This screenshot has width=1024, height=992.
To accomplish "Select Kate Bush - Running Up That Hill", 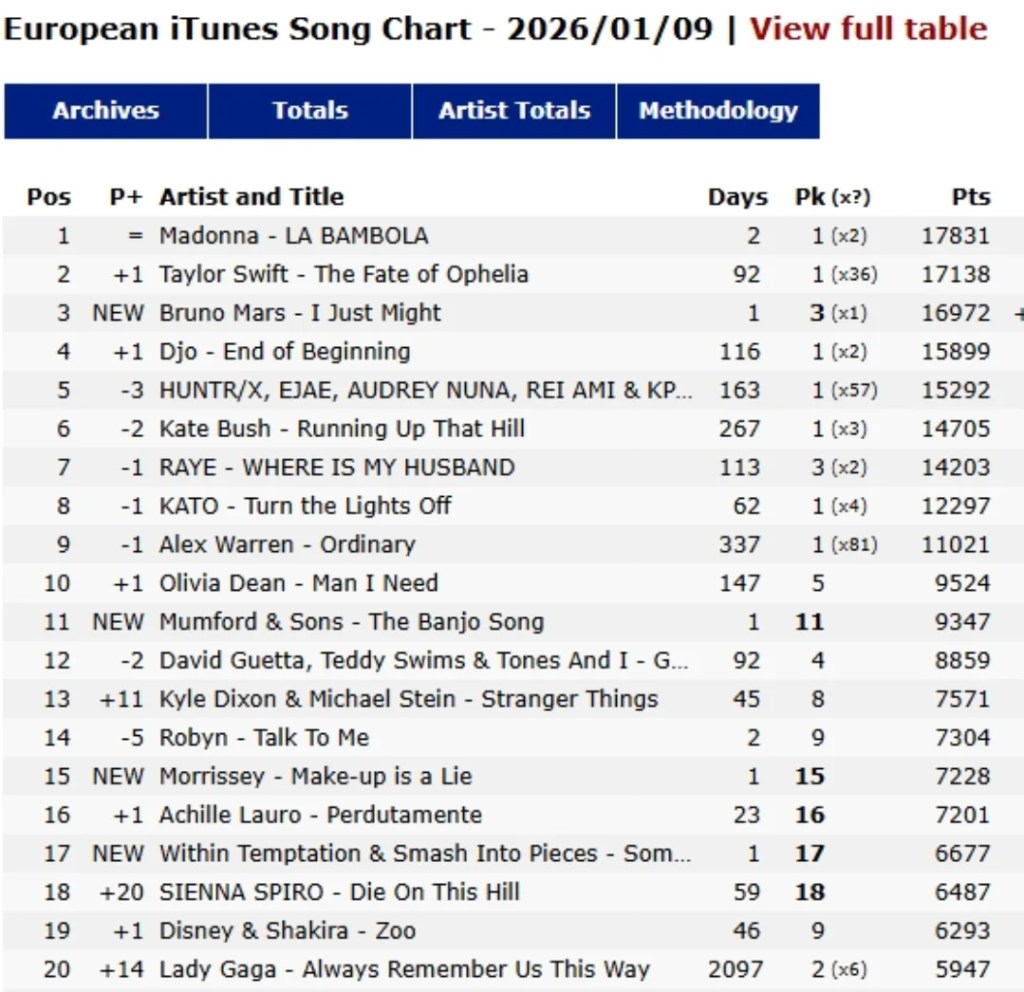I will [341, 429].
